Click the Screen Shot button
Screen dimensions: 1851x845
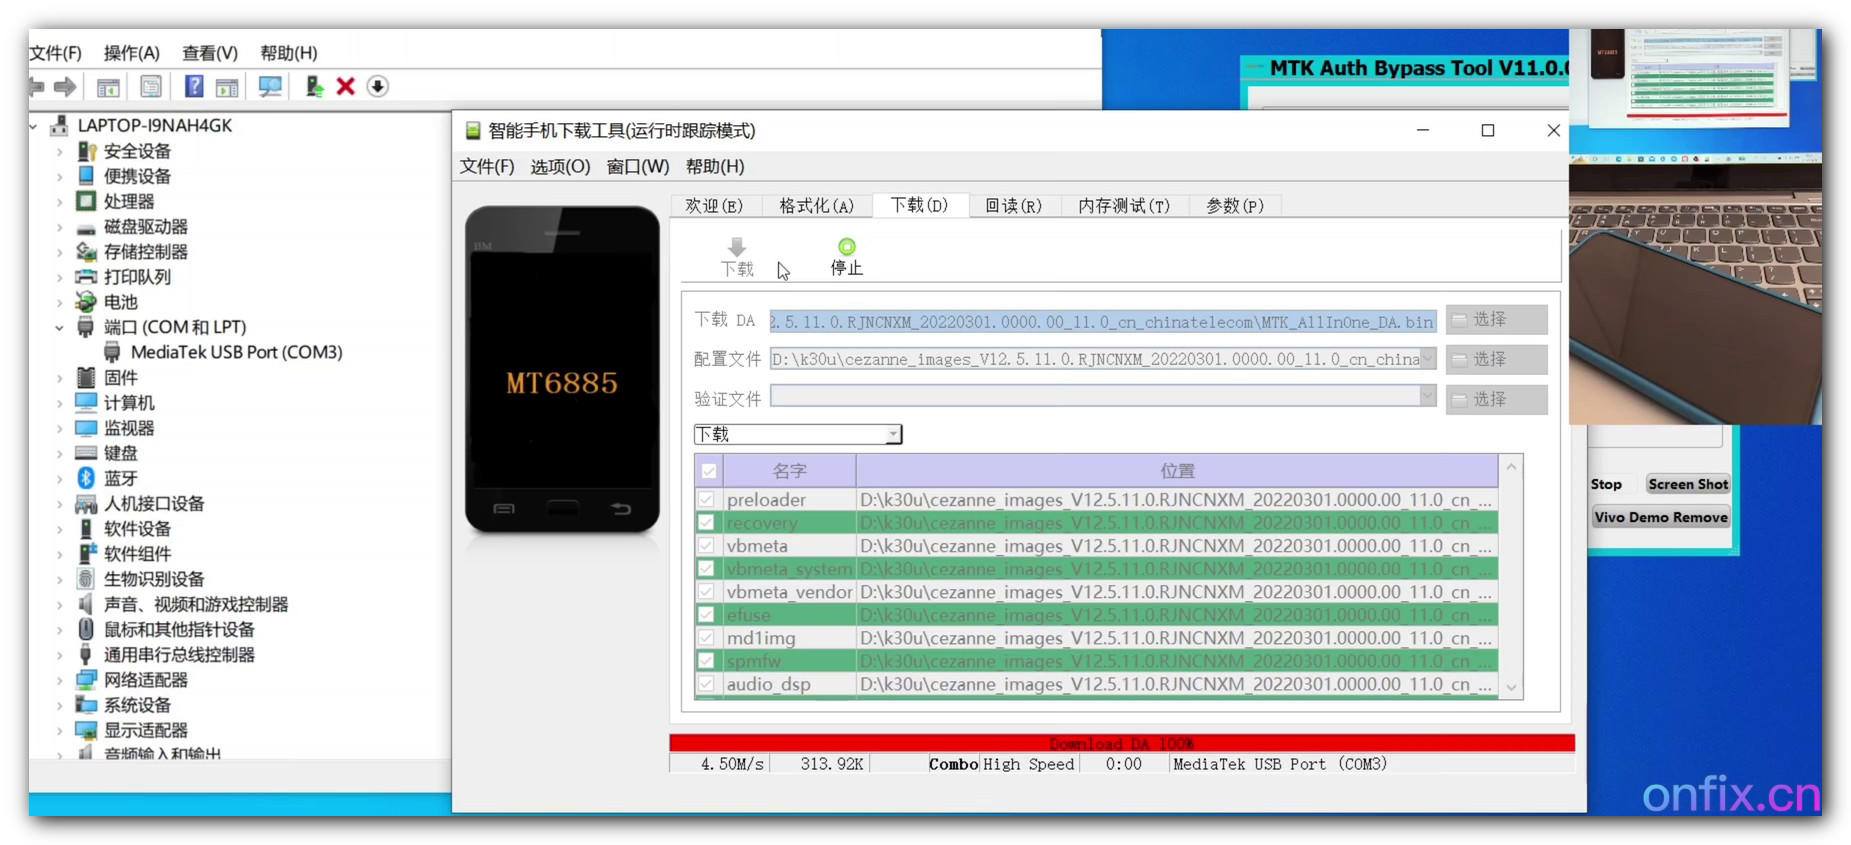tap(1687, 485)
